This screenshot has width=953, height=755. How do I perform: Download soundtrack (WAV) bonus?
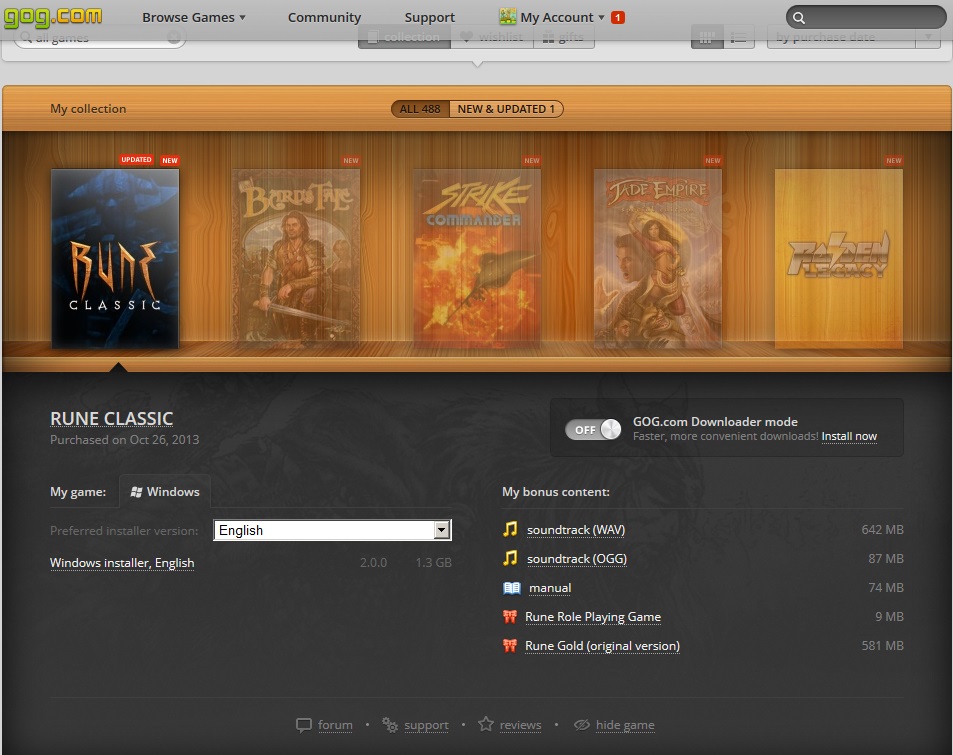pyautogui.click(x=576, y=529)
